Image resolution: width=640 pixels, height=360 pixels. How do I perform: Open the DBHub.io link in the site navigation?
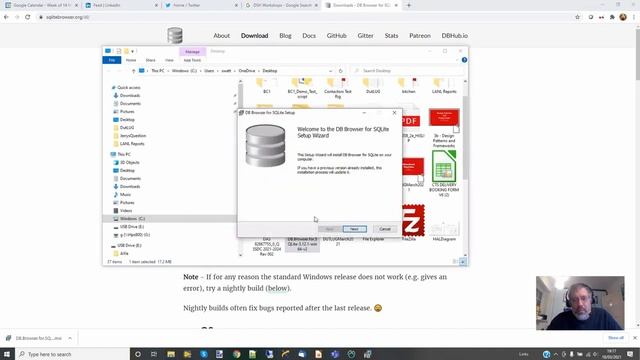click(455, 36)
